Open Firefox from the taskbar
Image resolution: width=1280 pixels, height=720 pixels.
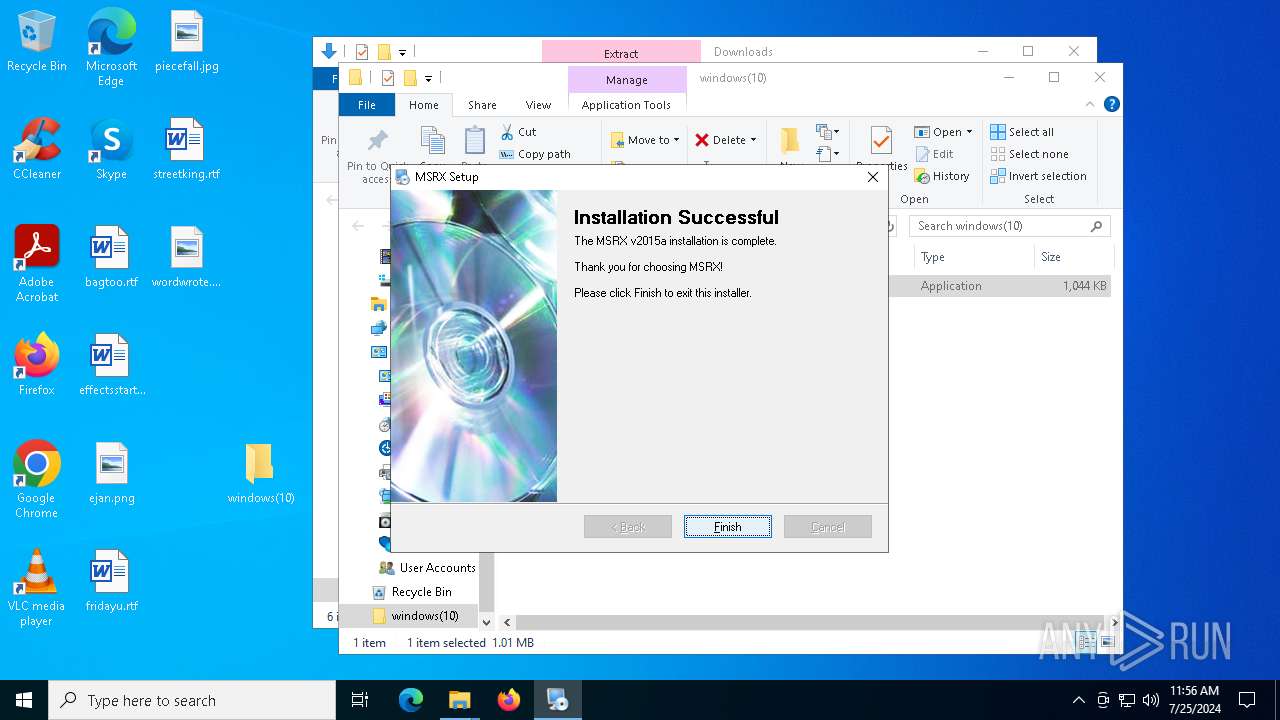(x=509, y=700)
